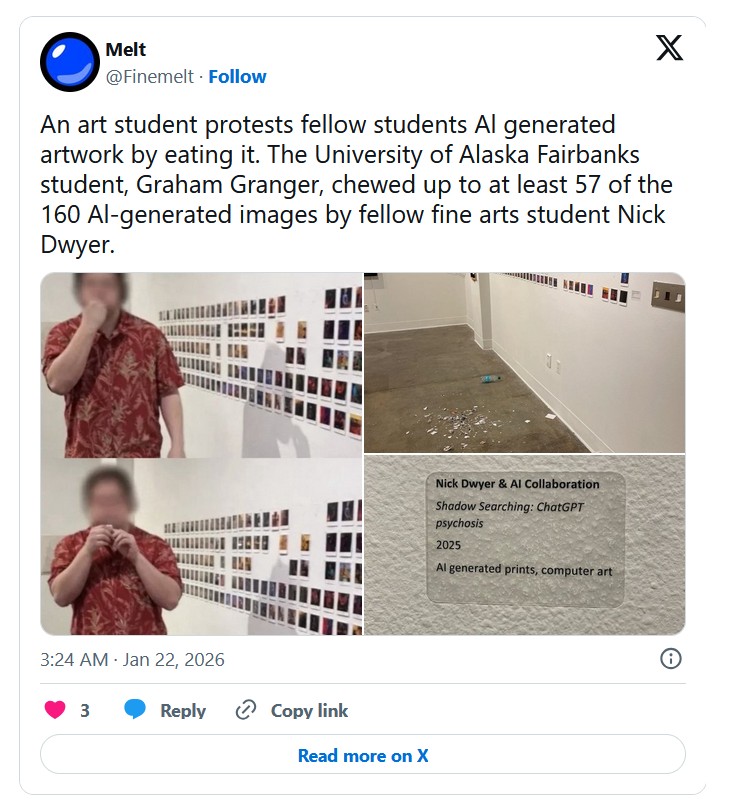Open Melt's blue profile avatar
Image resolution: width=741 pixels, height=807 pixels.
(x=69, y=62)
